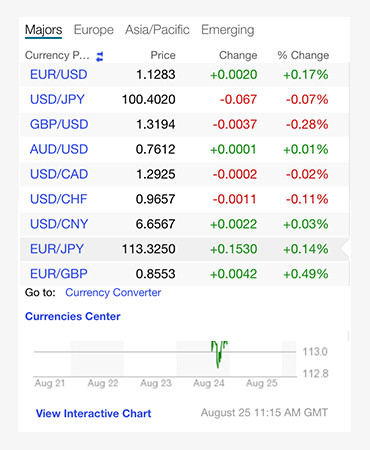Select the USD/CNY pair row link

[59, 224]
